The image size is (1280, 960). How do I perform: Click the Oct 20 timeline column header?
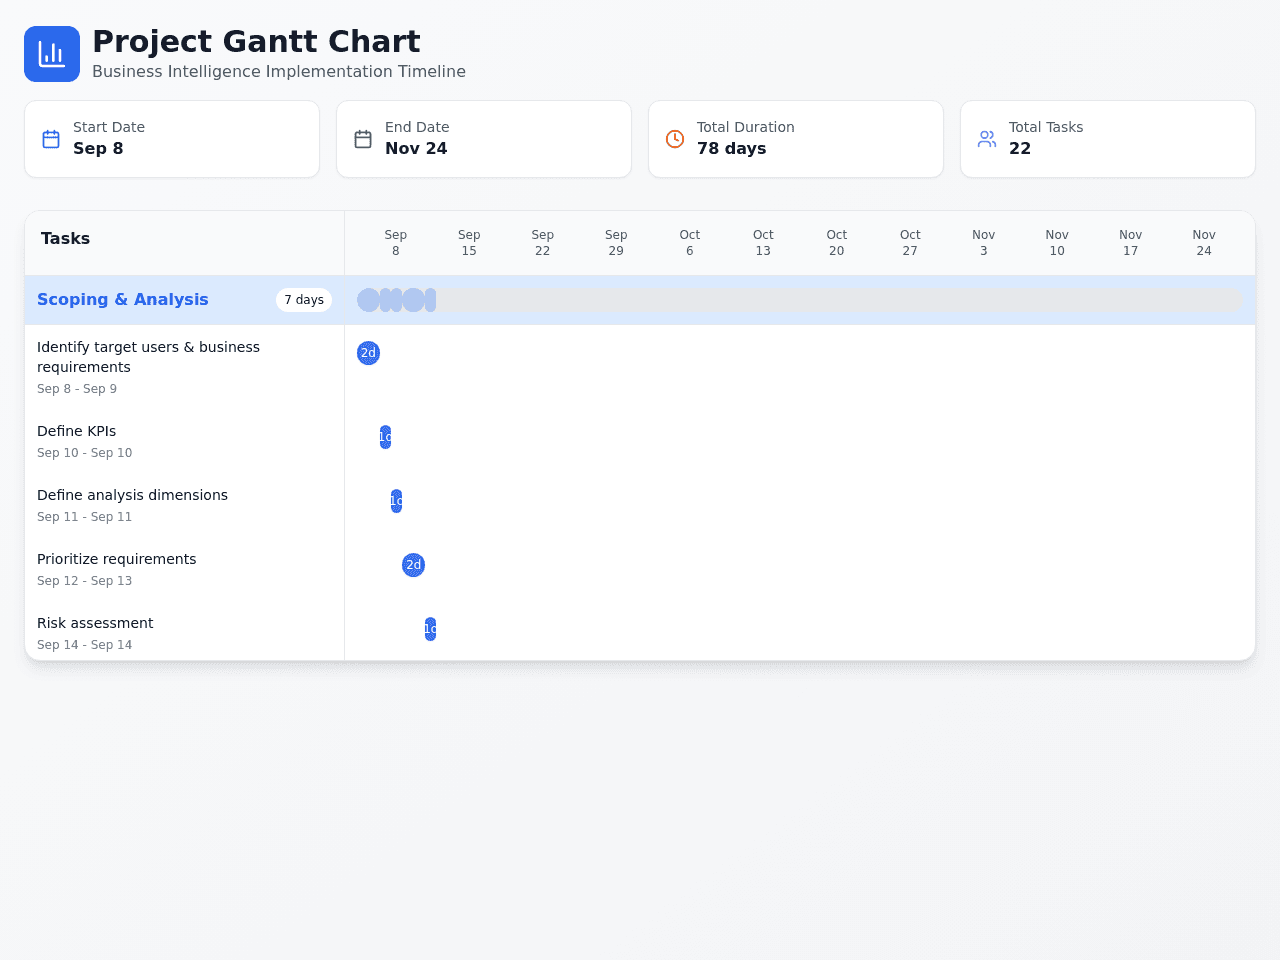click(x=837, y=243)
